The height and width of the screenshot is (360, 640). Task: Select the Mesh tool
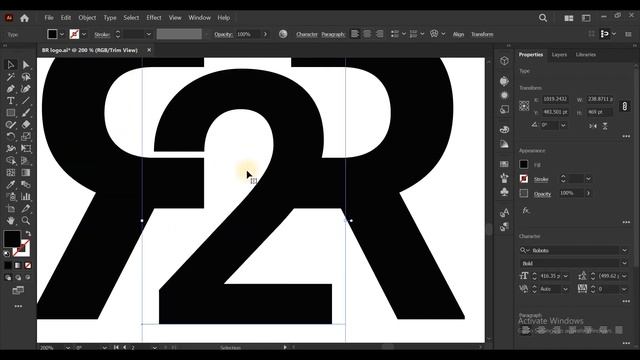point(11,172)
